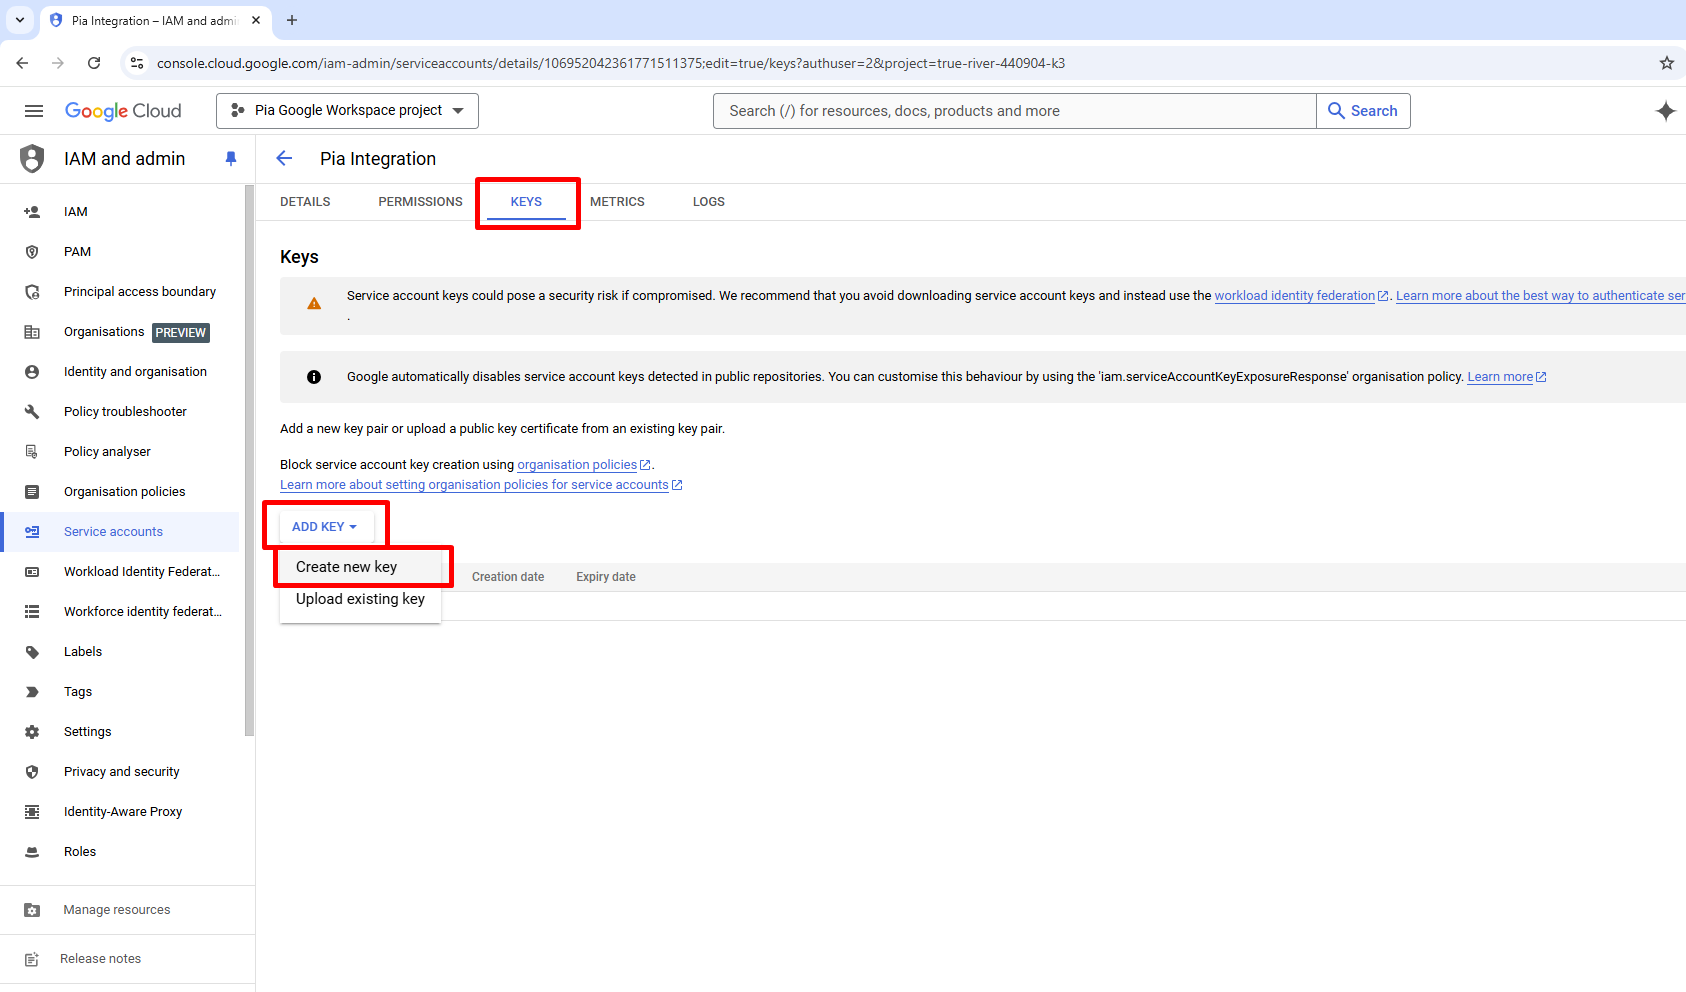
Task: Switch to the LOGS tab
Action: point(709,202)
